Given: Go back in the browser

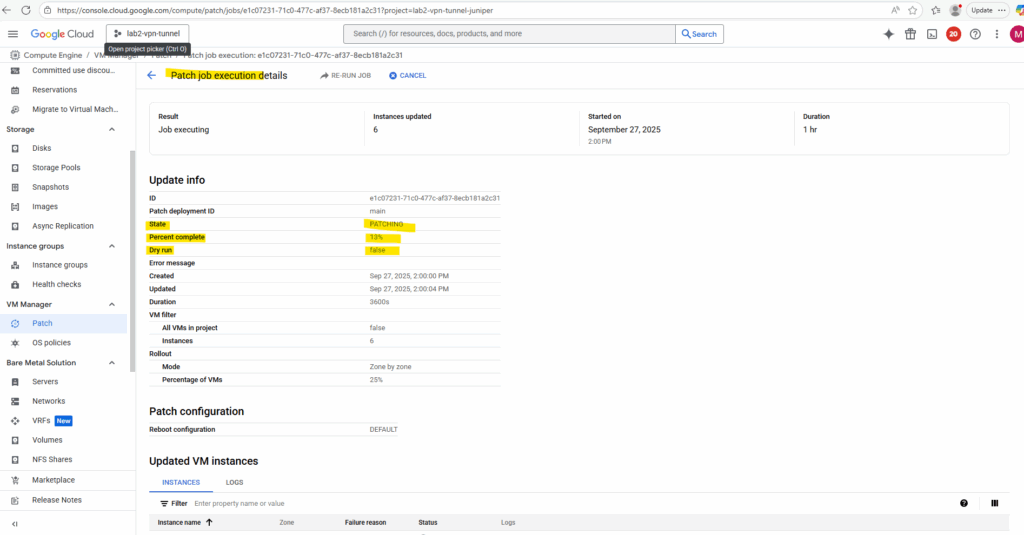Looking at the screenshot, I should [x=7, y=10].
